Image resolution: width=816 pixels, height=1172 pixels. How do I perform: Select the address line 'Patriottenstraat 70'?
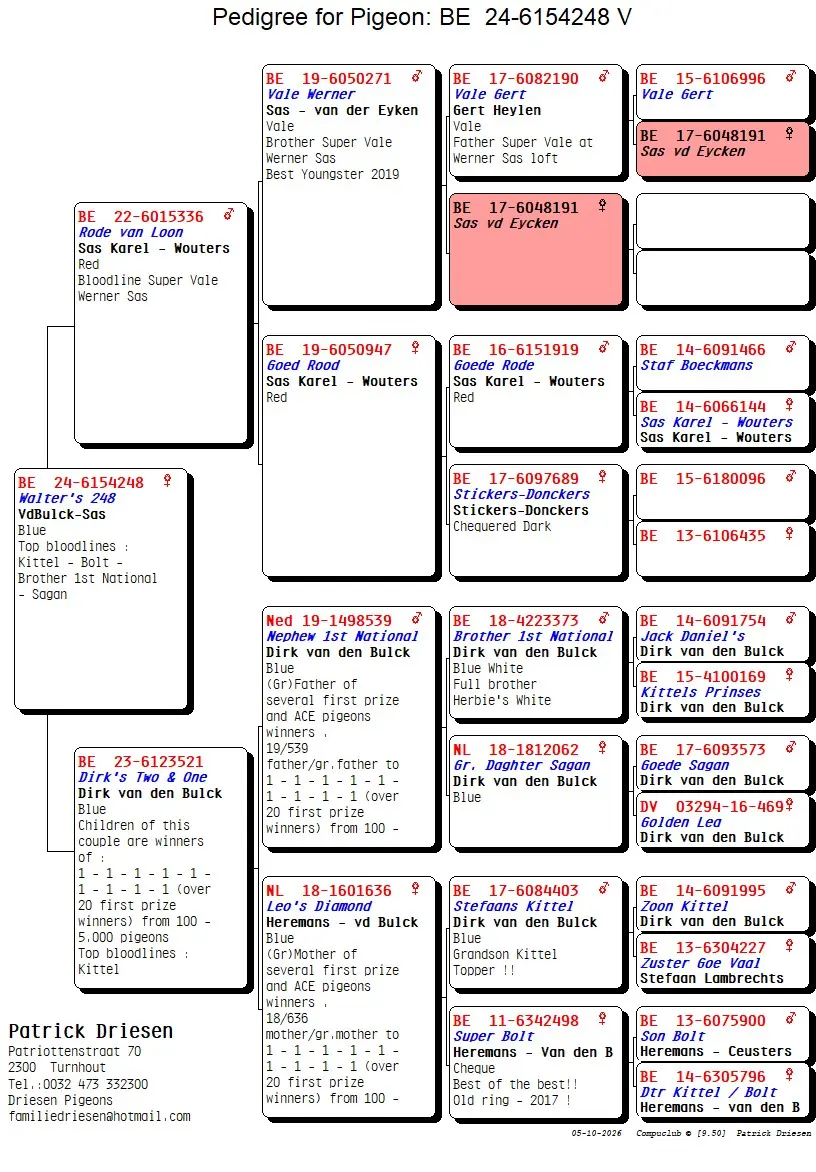75,1052
